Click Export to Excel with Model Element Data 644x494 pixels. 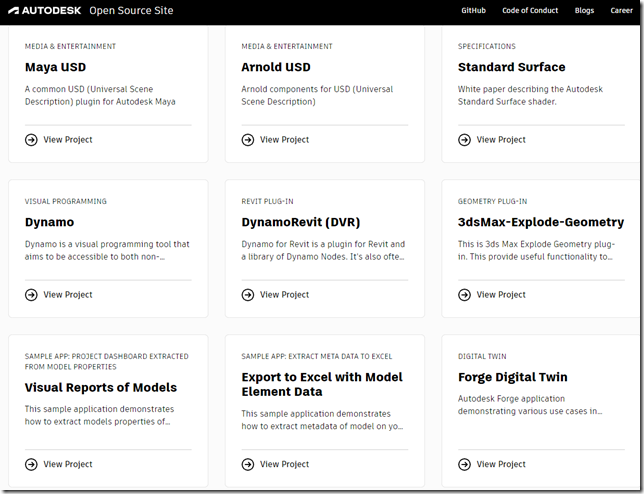click(322, 384)
